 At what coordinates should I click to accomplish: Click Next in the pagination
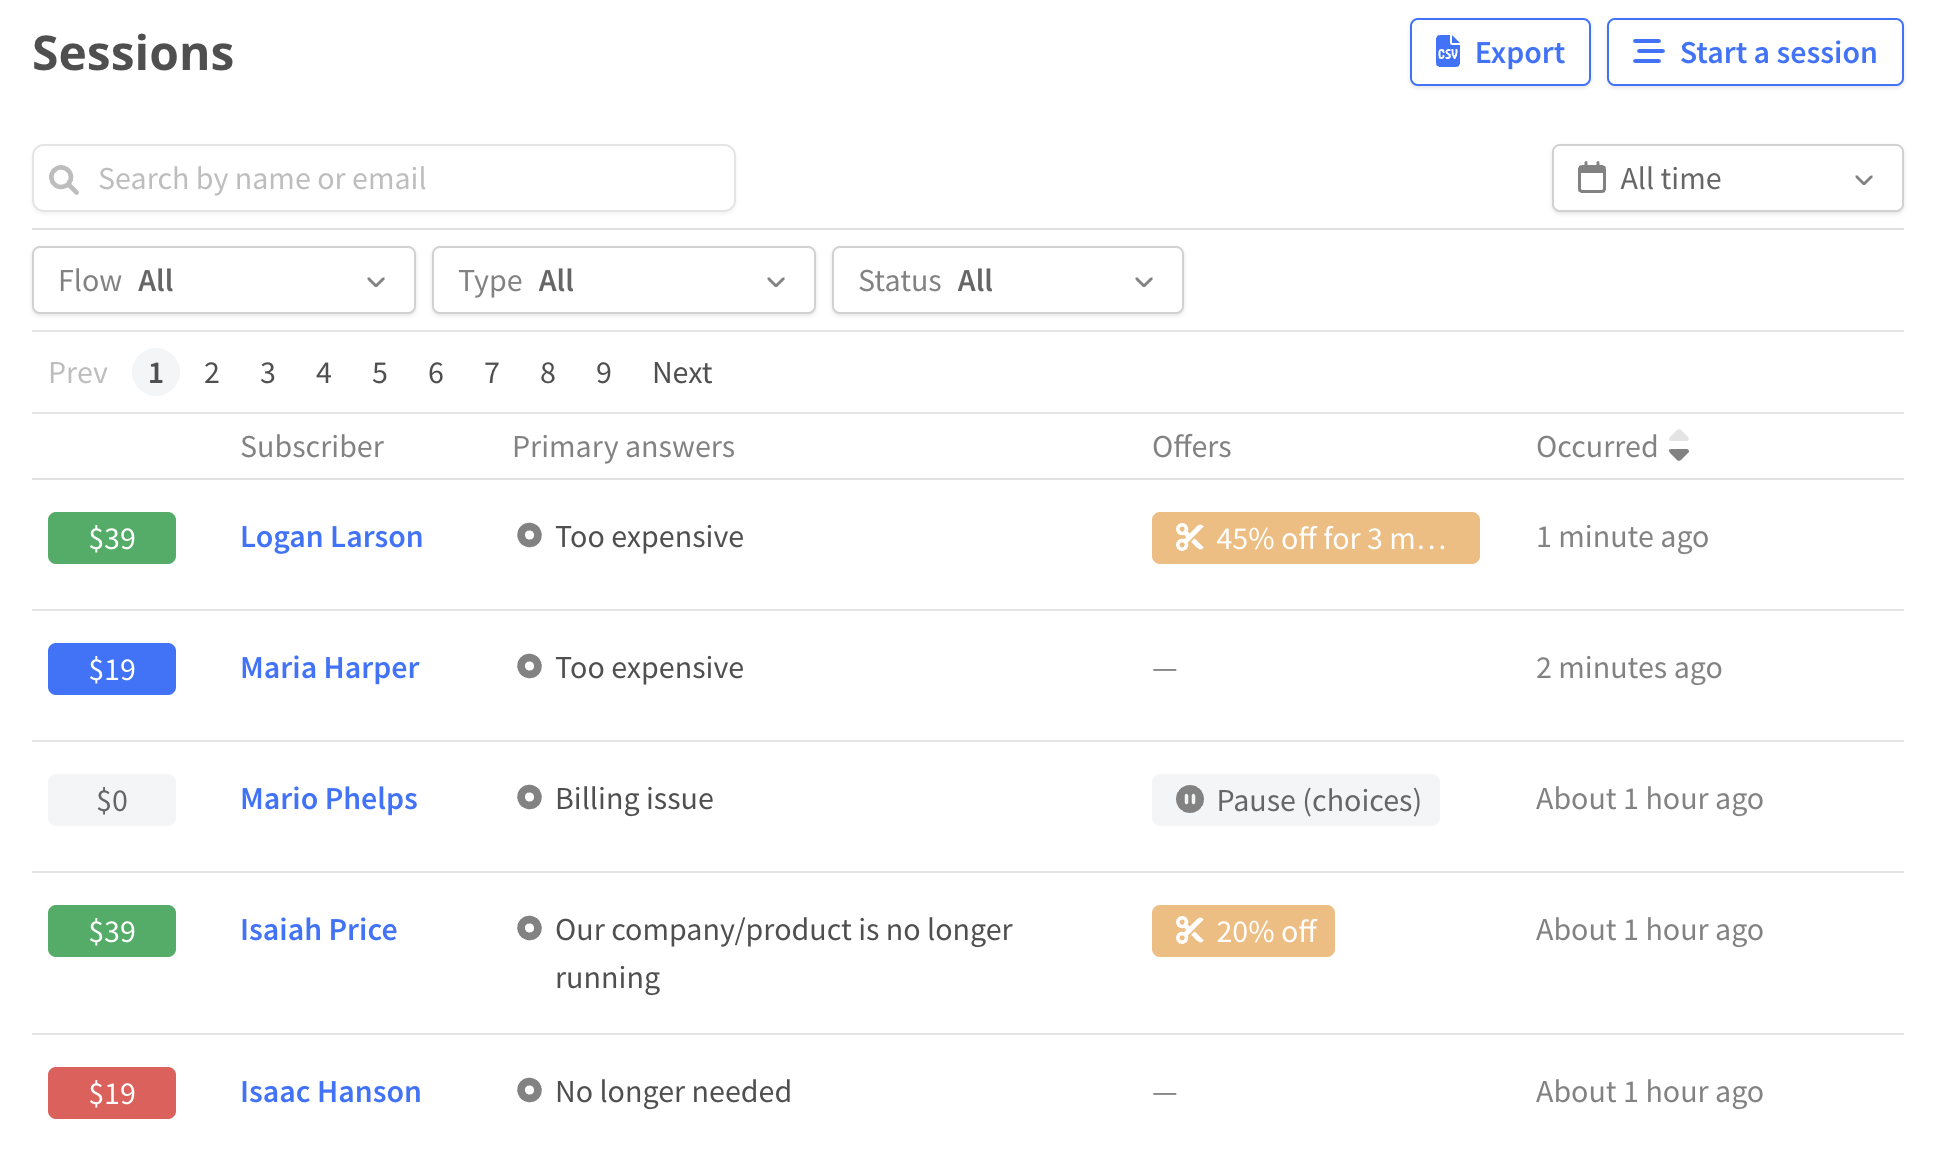pyautogui.click(x=682, y=373)
